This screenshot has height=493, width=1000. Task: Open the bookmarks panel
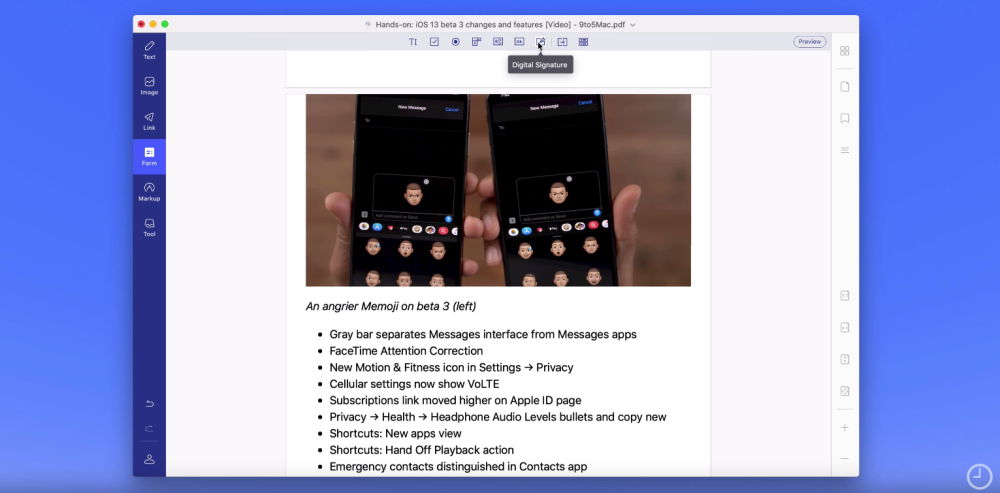click(x=845, y=118)
